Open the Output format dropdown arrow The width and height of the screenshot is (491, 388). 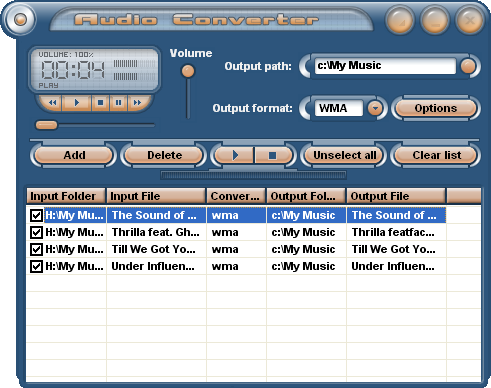[375, 108]
